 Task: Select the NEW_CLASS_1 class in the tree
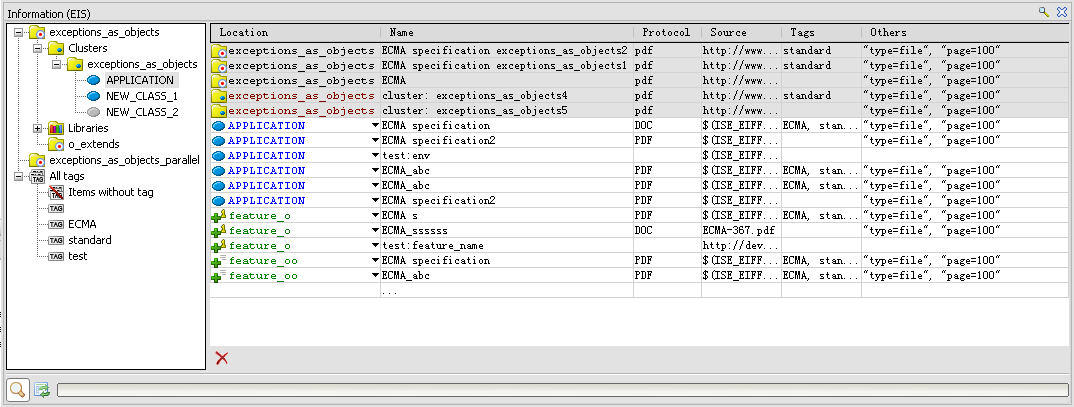tap(141, 96)
